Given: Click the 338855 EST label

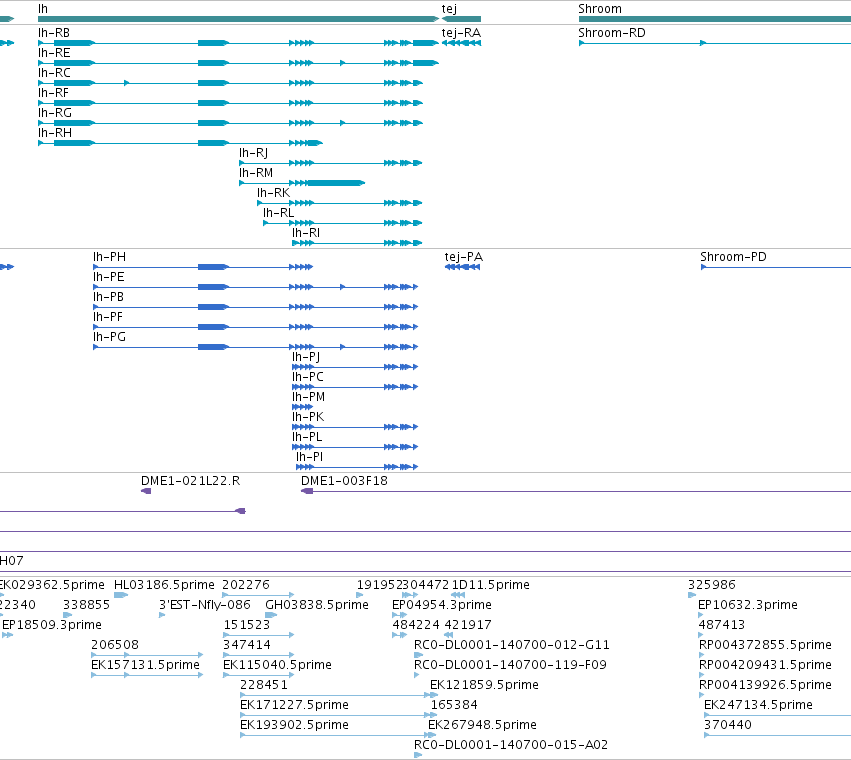Looking at the screenshot, I should coord(86,605).
